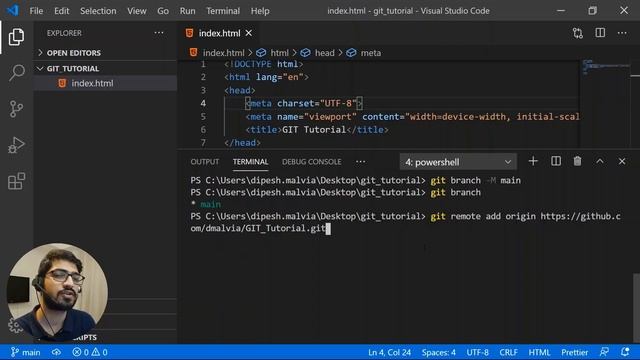640x360 pixels.
Task: Open the Manage gear icon
Action: point(15,325)
